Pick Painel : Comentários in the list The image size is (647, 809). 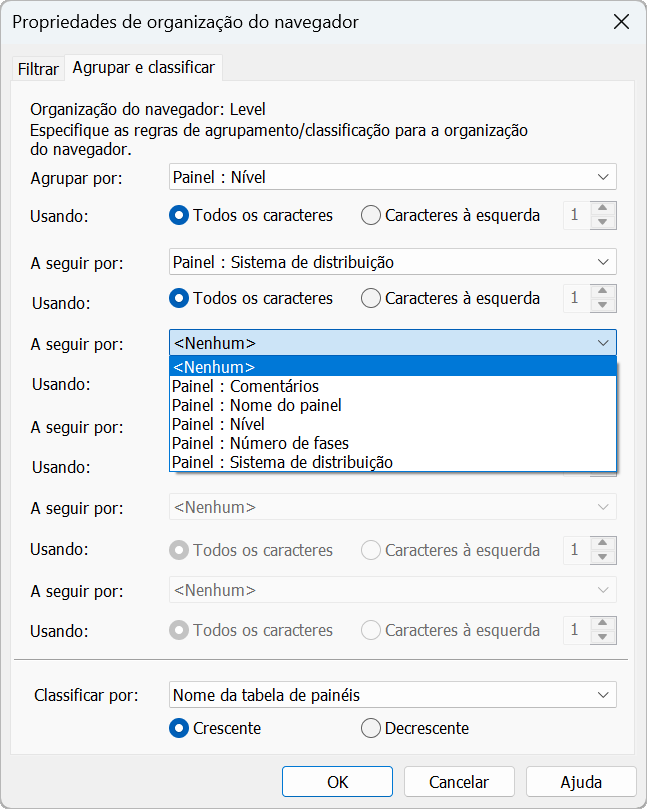point(392,386)
